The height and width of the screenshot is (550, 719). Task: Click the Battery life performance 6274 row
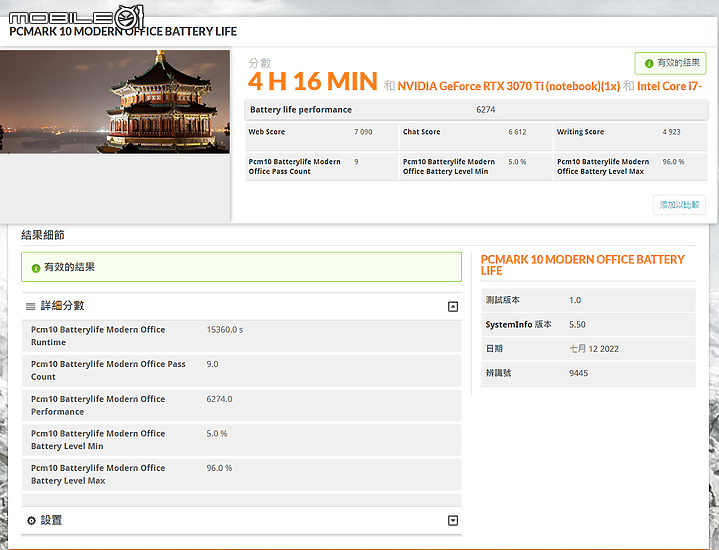coord(476,110)
